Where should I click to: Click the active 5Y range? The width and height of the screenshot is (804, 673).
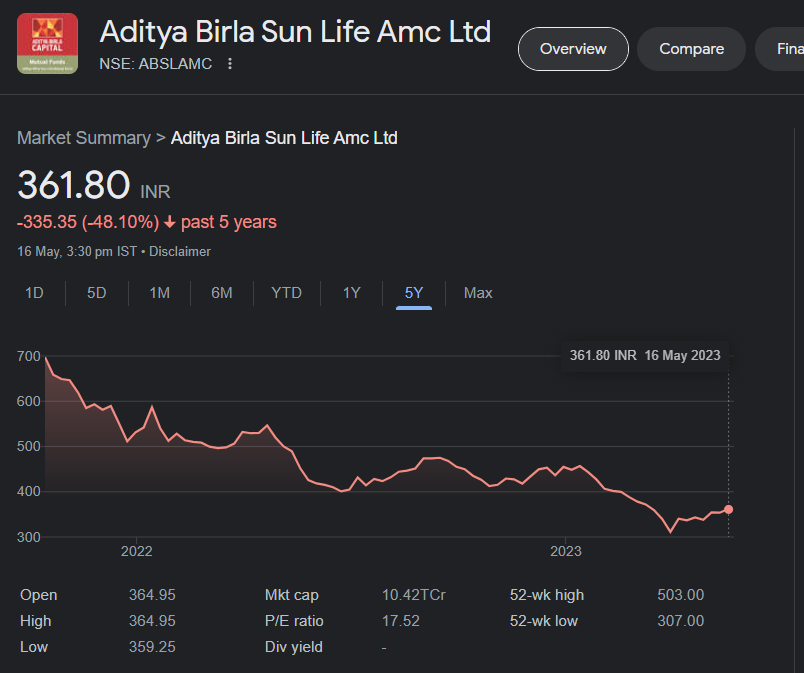click(413, 293)
